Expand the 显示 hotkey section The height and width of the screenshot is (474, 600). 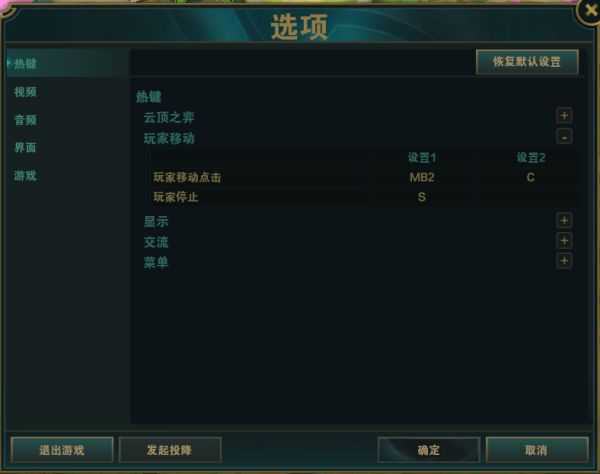tap(564, 220)
